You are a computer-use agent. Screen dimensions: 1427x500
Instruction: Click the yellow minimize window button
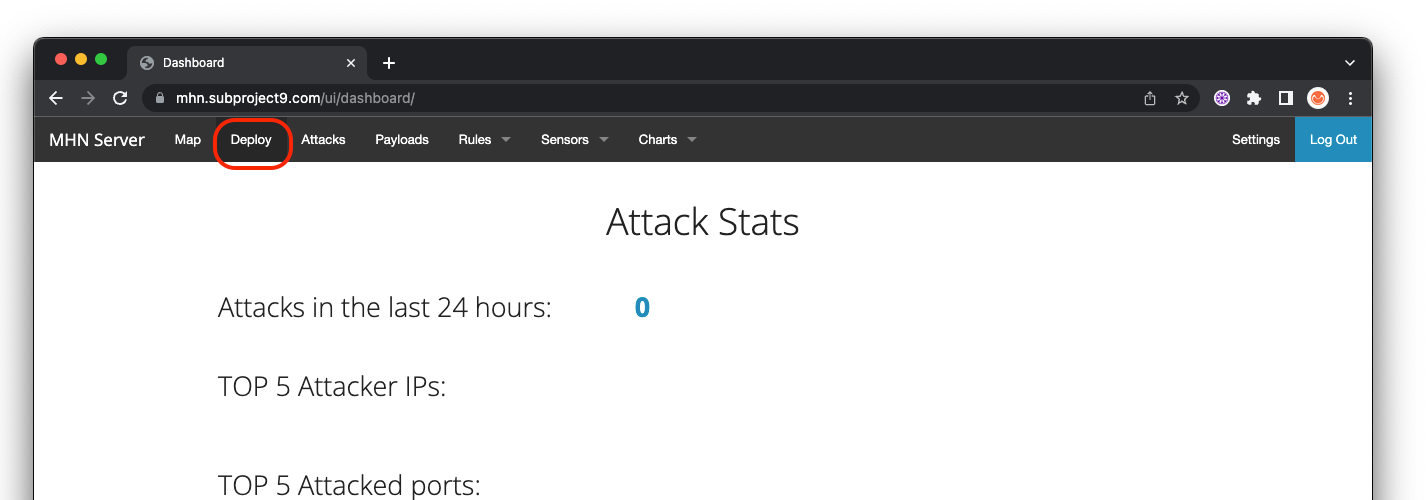[x=81, y=60]
